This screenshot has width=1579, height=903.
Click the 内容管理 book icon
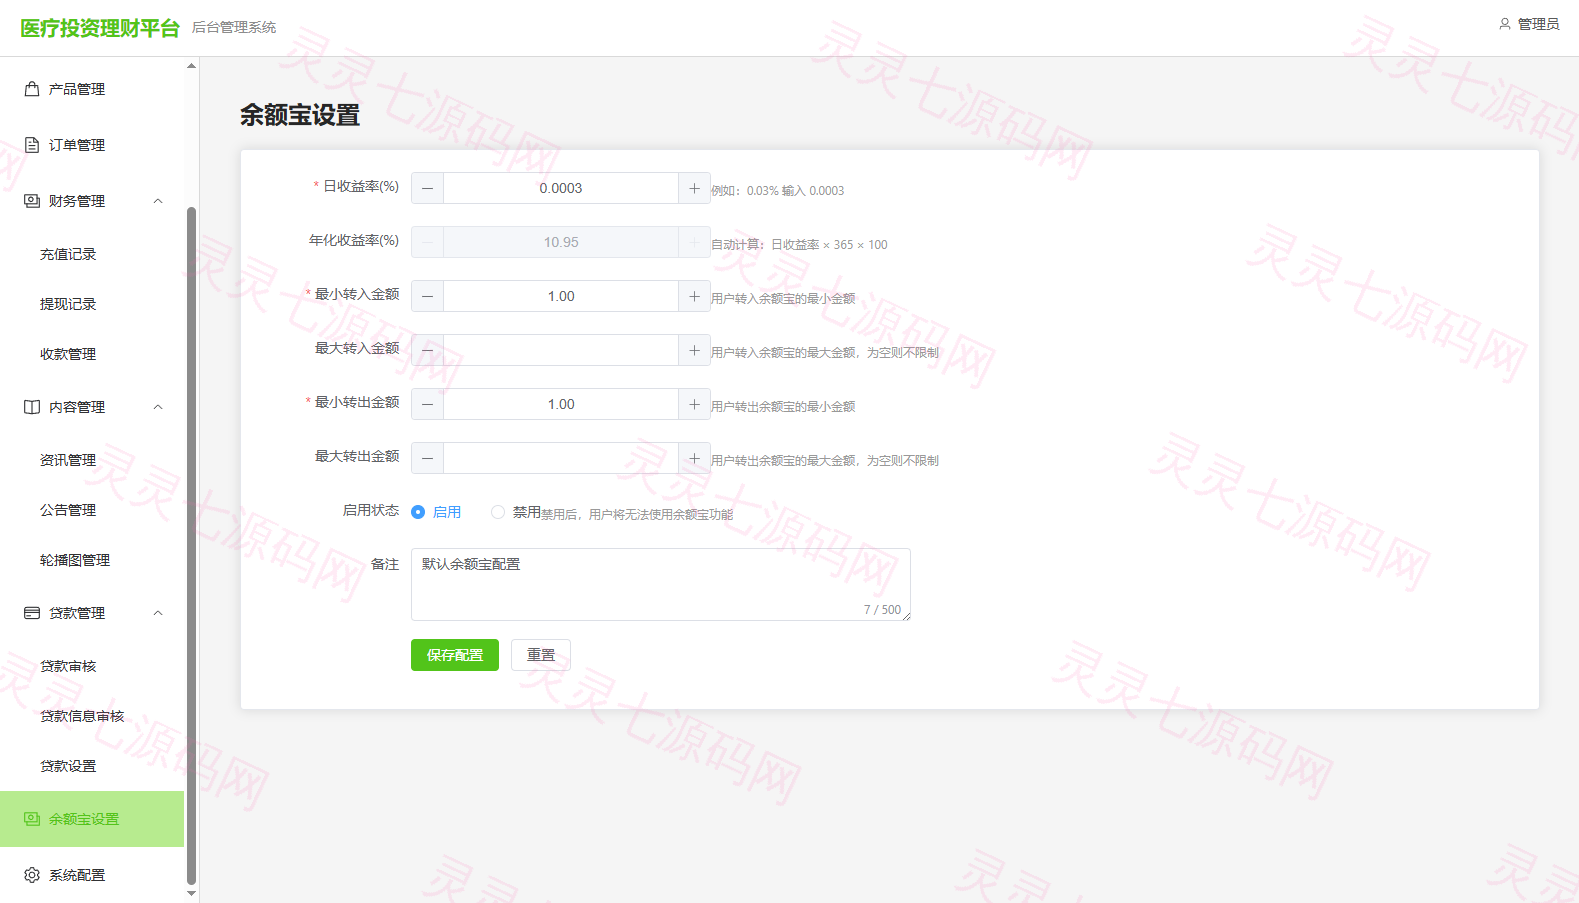[x=32, y=407]
